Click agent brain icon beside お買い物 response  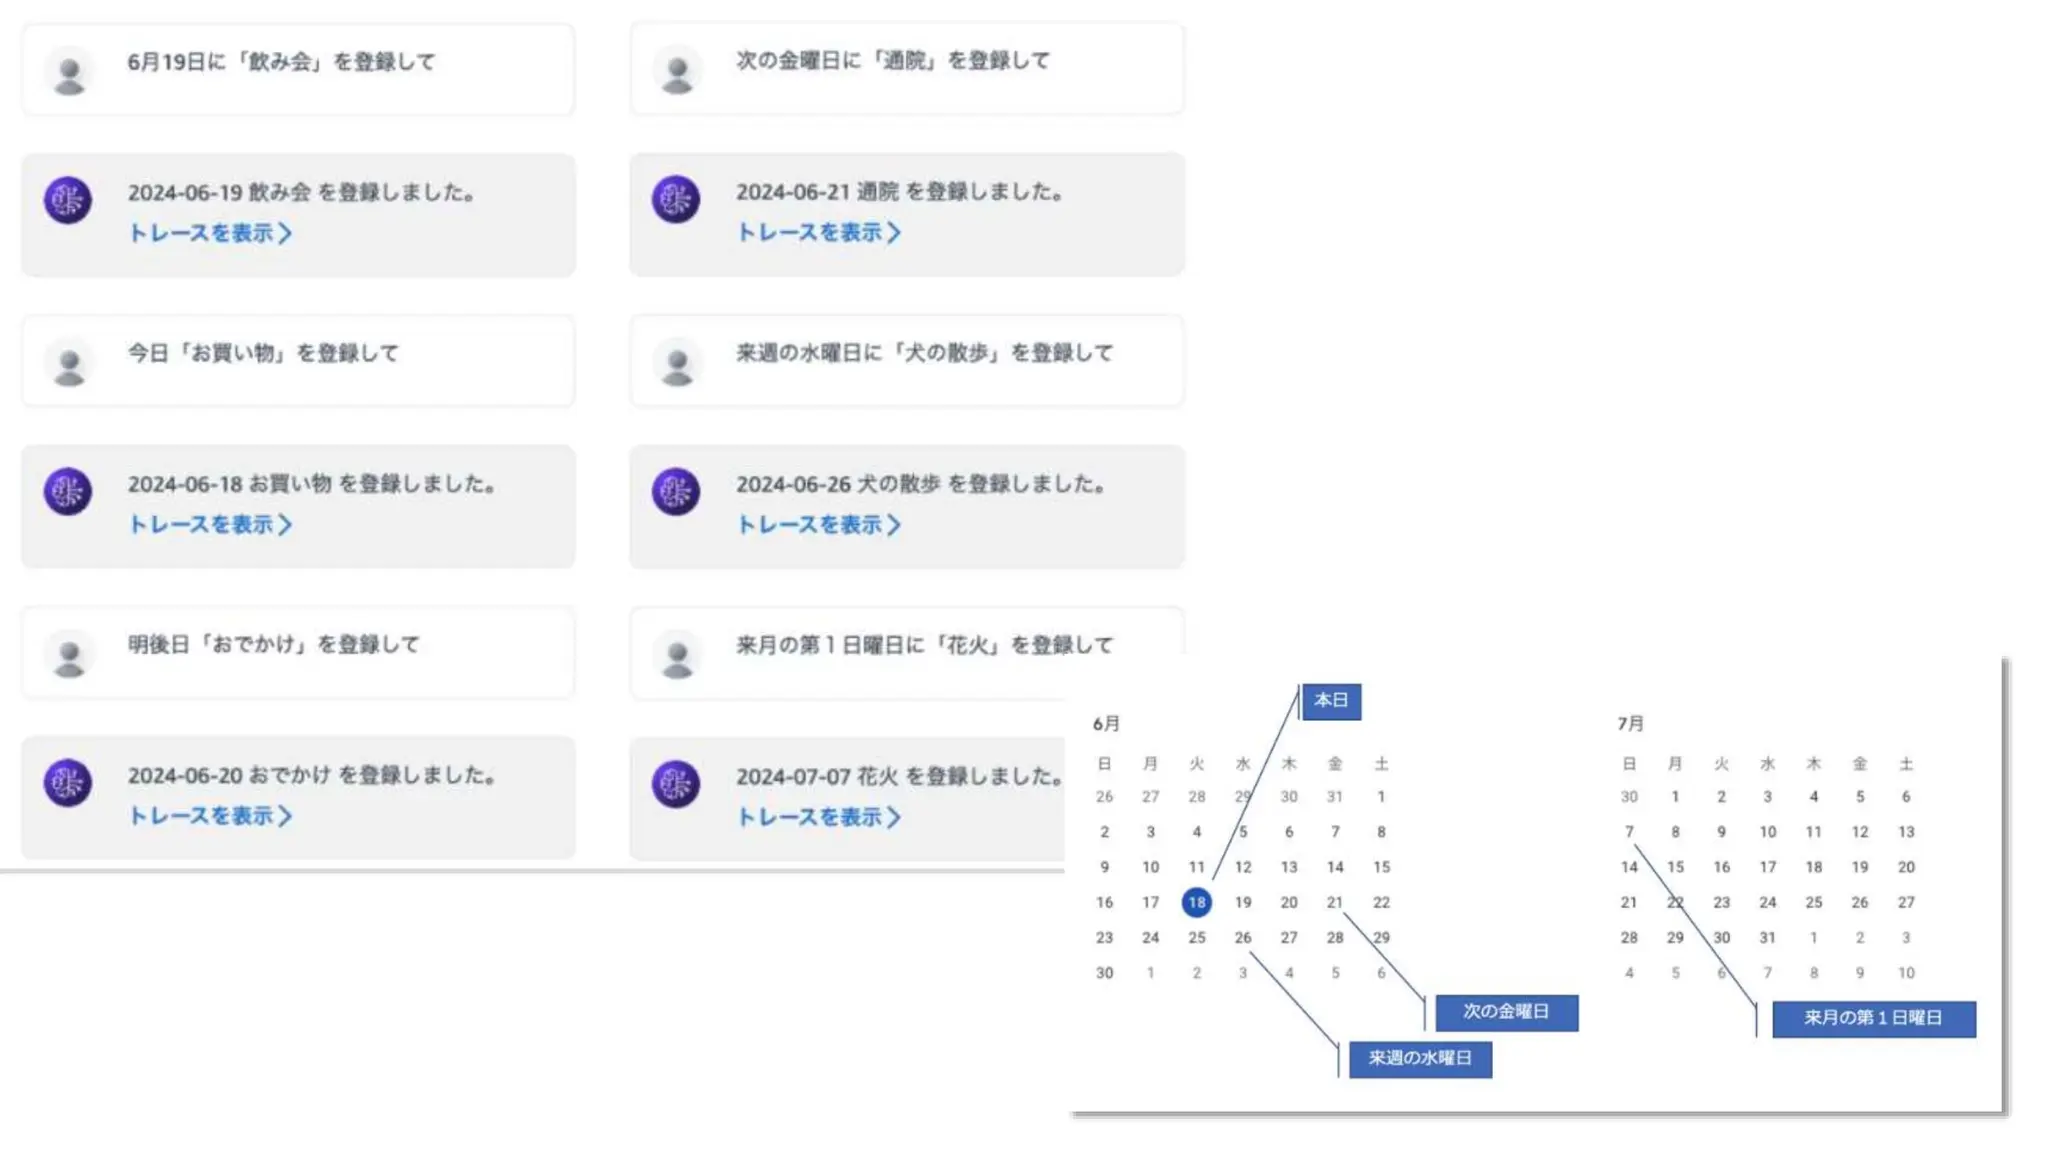[68, 491]
